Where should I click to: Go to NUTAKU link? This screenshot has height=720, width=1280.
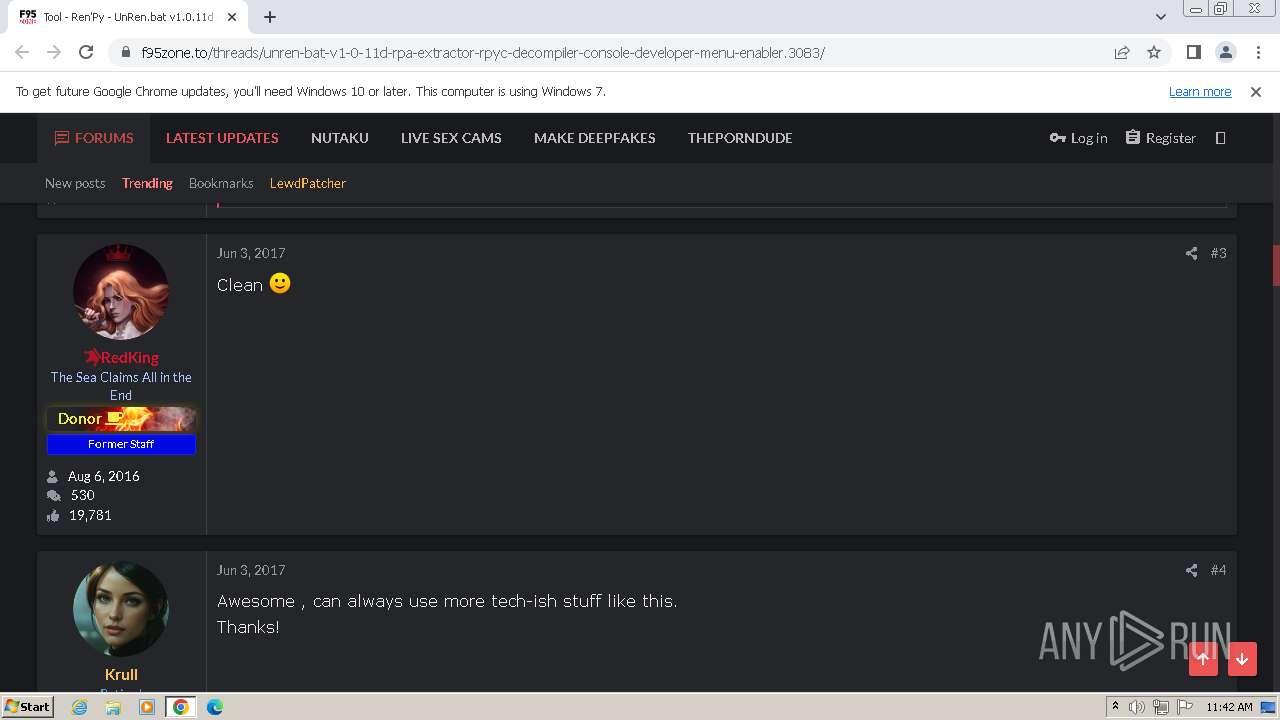click(x=340, y=138)
